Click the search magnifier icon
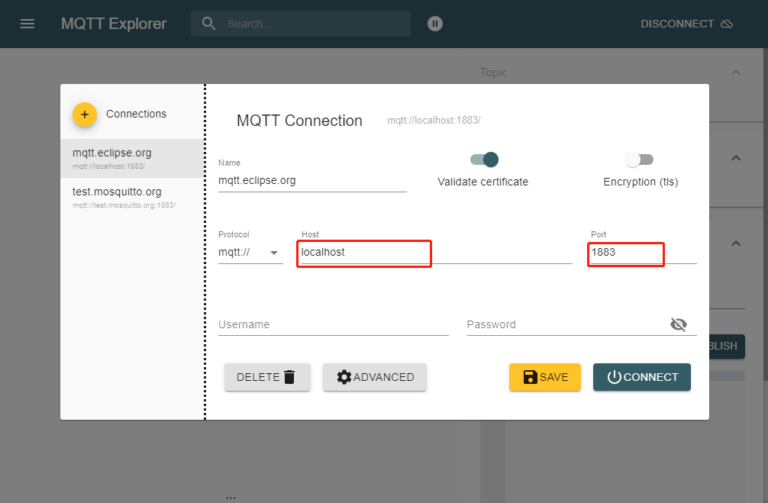Screen dimensions: 768x503 (209, 24)
